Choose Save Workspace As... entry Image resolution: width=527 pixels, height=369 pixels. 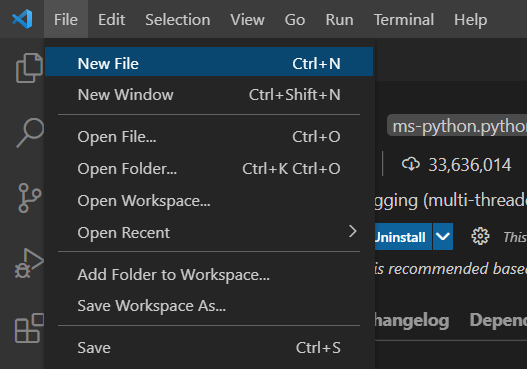tap(209, 305)
